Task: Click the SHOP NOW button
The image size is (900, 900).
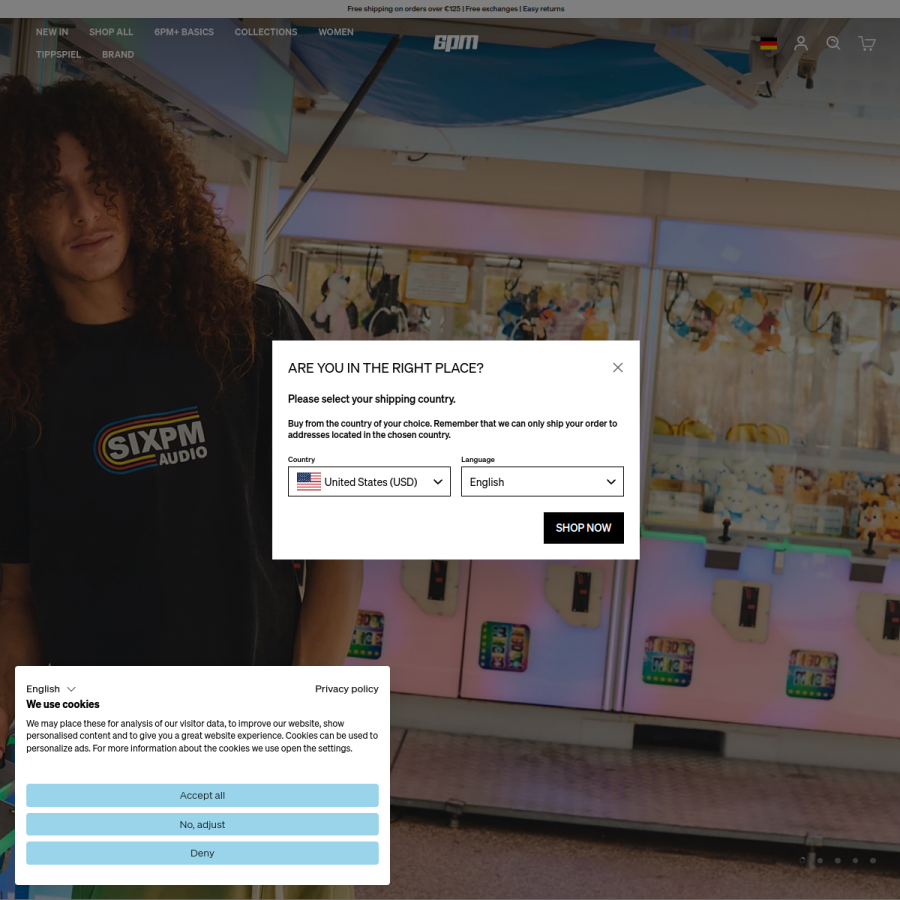Action: tap(583, 528)
